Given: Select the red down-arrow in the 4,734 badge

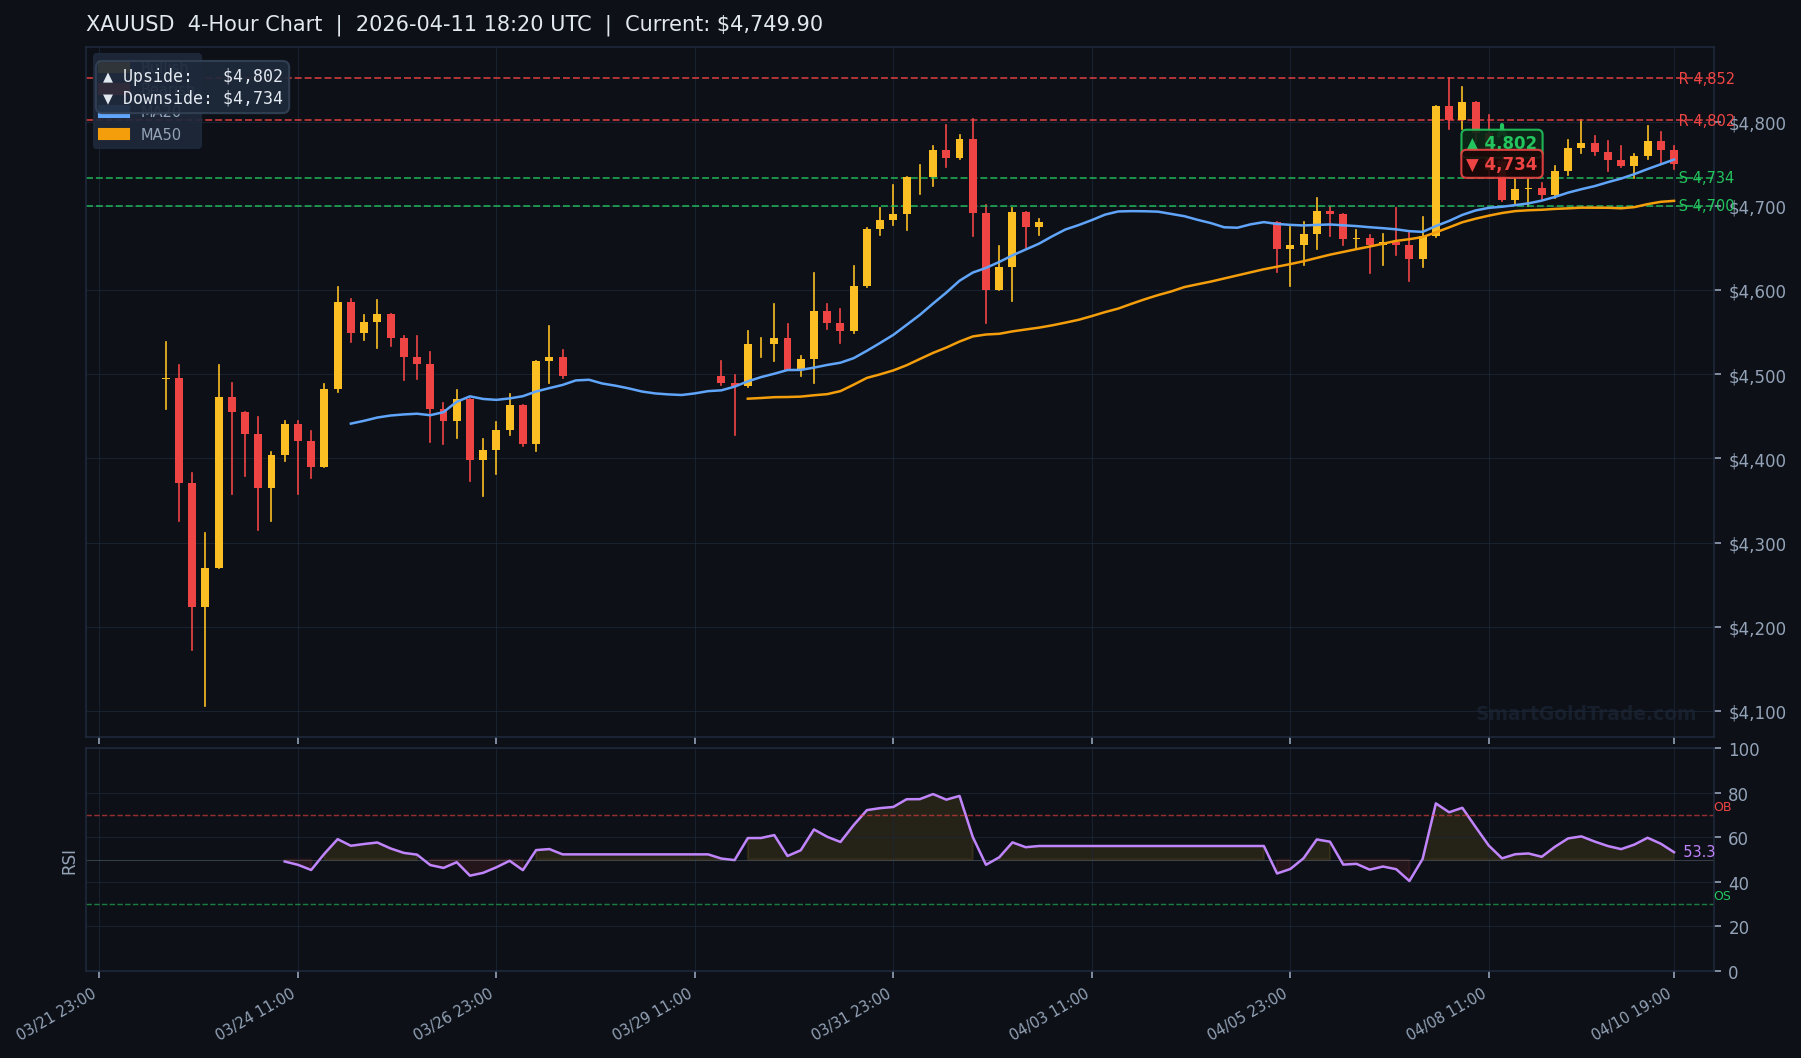Looking at the screenshot, I should (x=1472, y=163).
